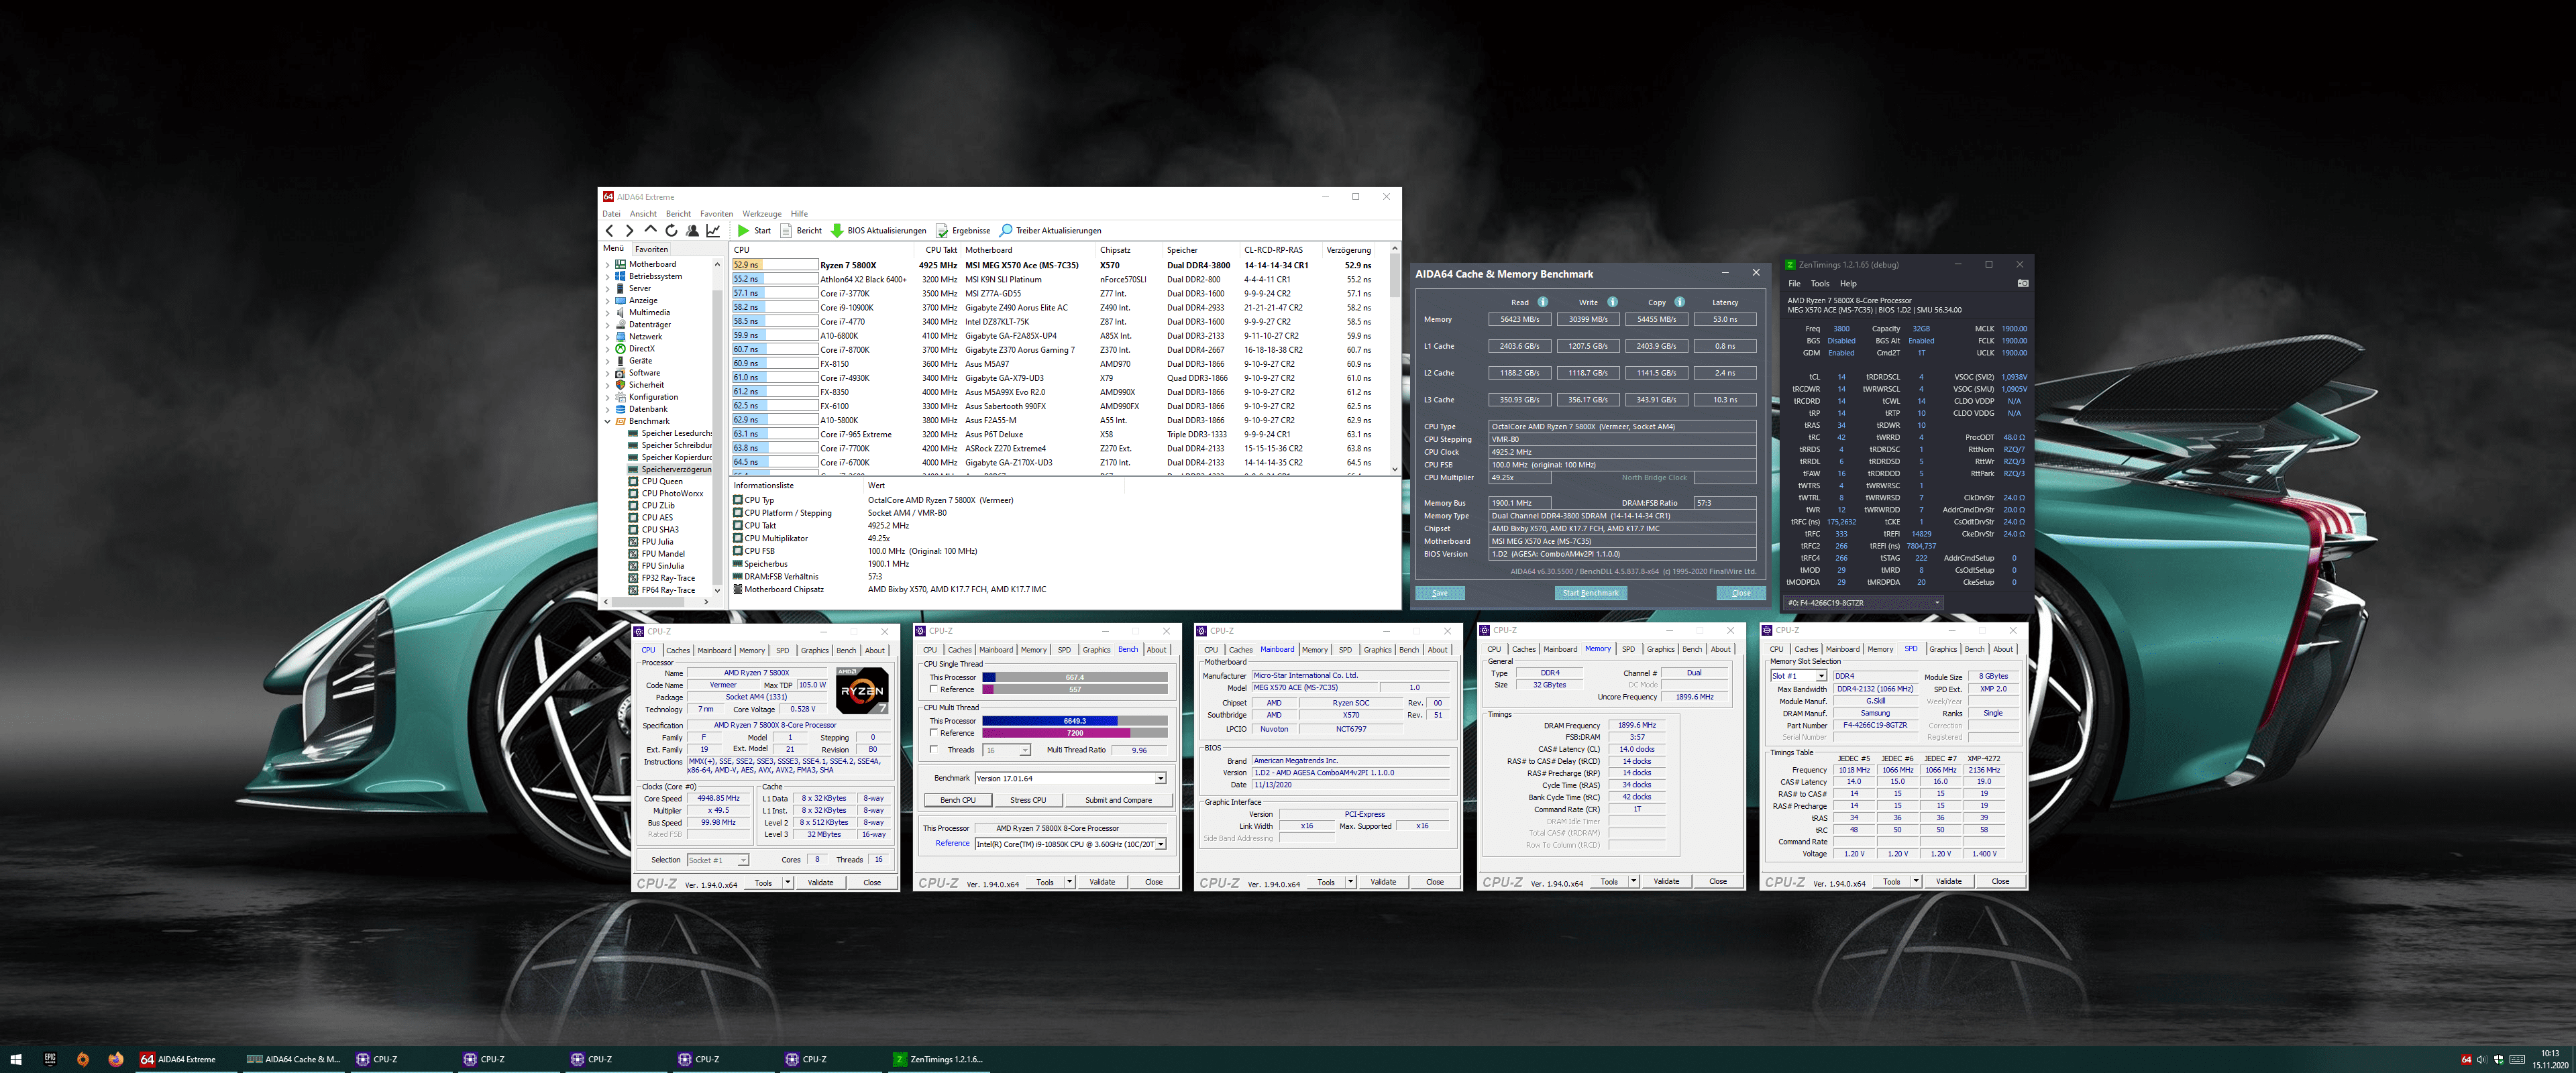The width and height of the screenshot is (2576, 1073).
Task: Click the graph icon in AIDA64 toolbar
Action: pyautogui.click(x=713, y=231)
